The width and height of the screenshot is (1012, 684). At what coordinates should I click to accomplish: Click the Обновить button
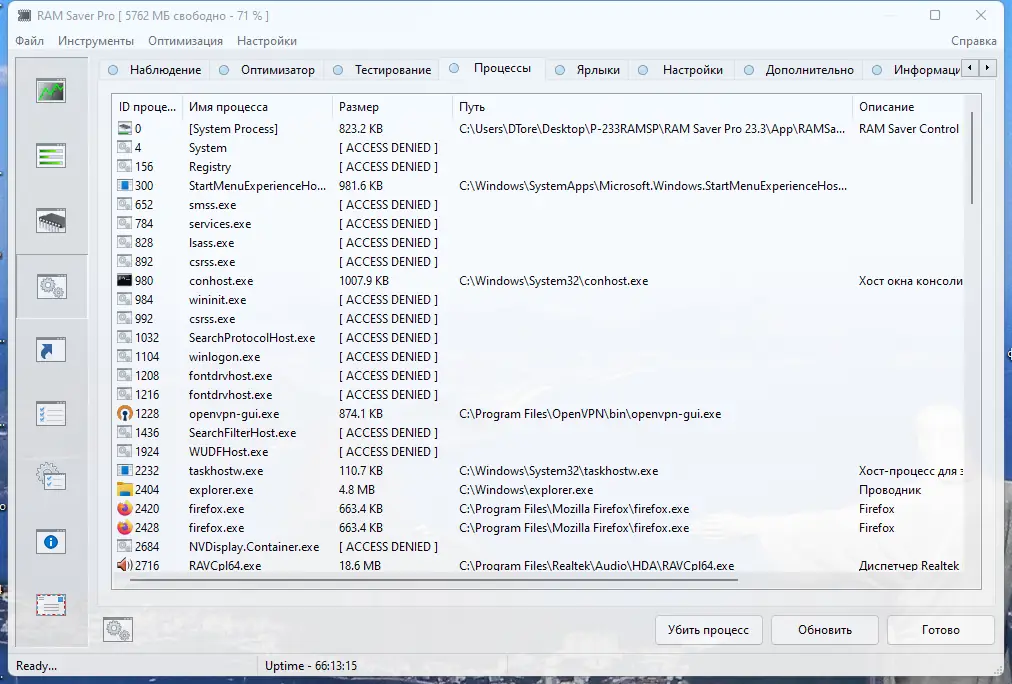(x=825, y=630)
